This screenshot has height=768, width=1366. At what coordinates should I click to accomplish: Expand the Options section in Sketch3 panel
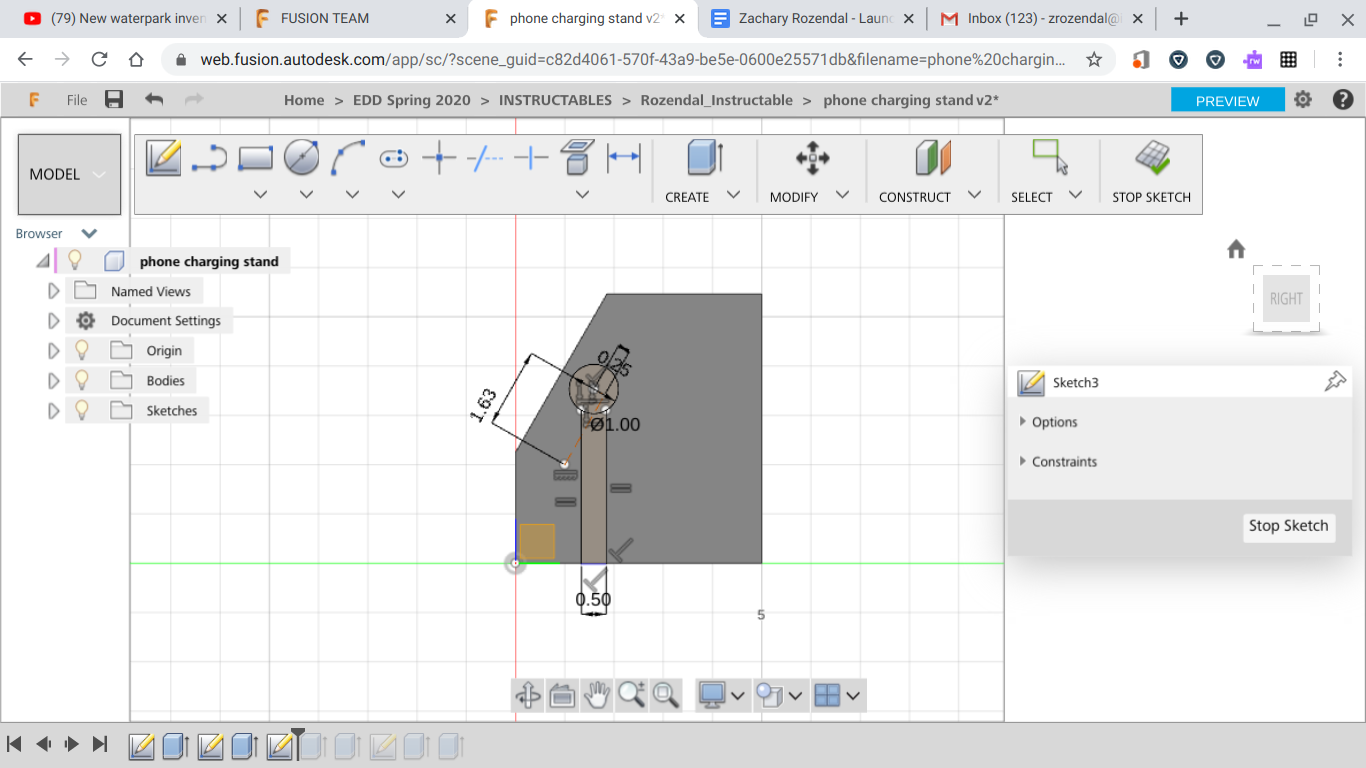pos(1022,422)
